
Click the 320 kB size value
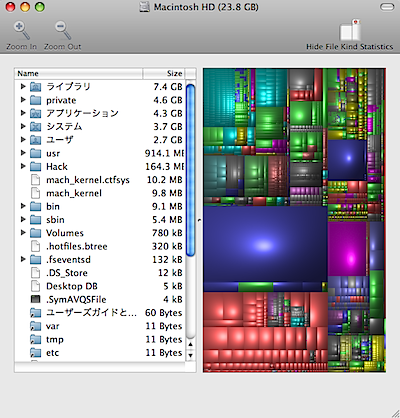167,246
